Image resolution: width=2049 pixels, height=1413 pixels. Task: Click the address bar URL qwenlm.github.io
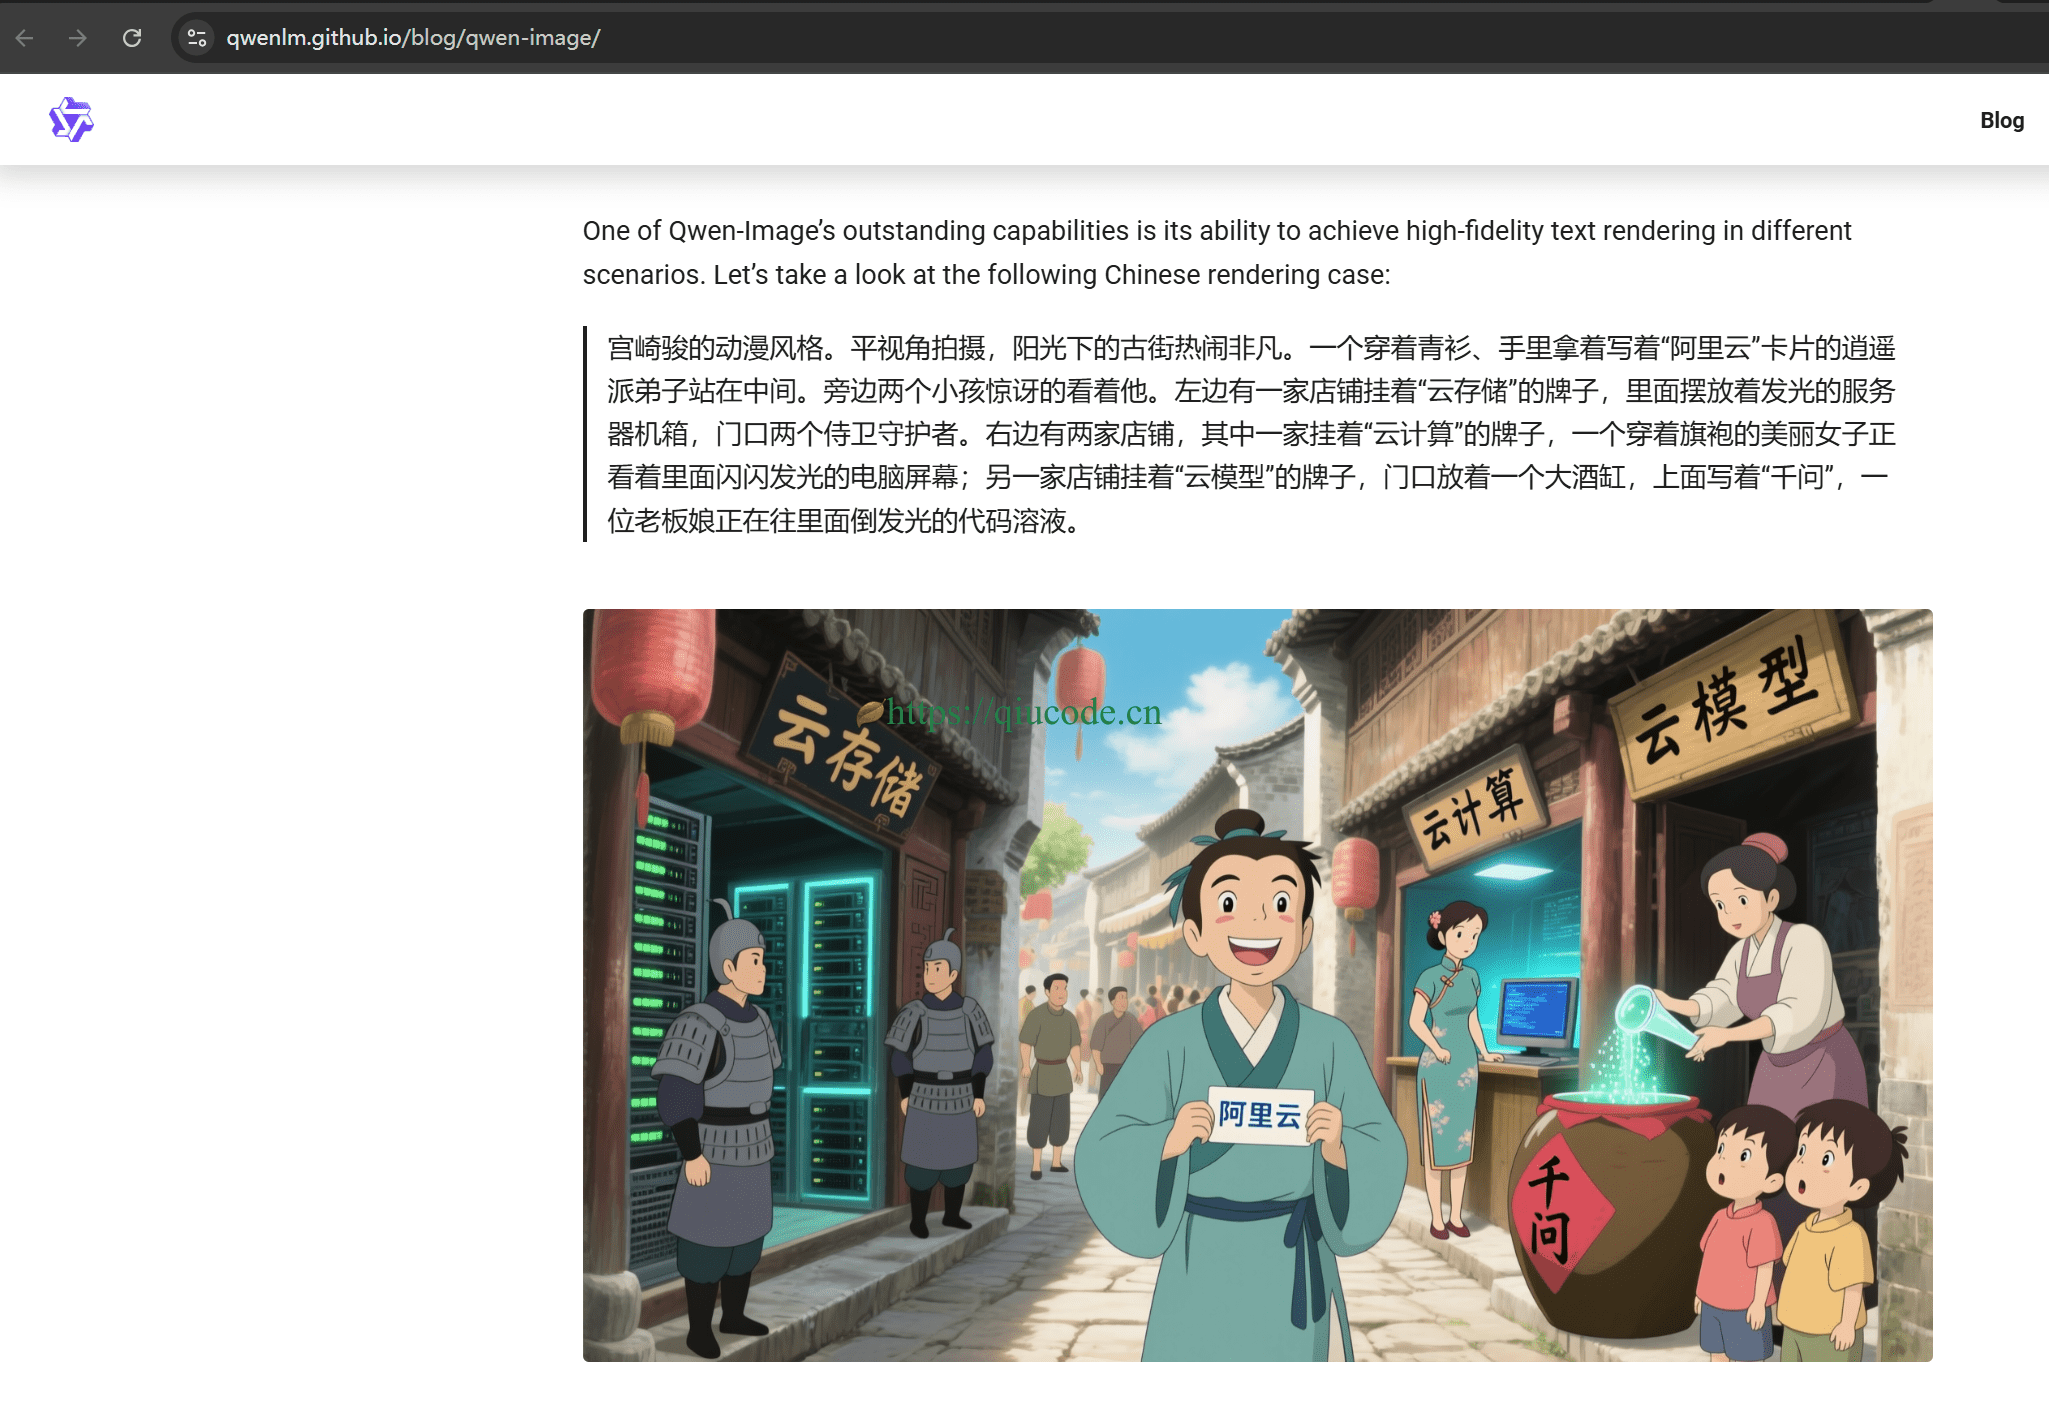[413, 38]
